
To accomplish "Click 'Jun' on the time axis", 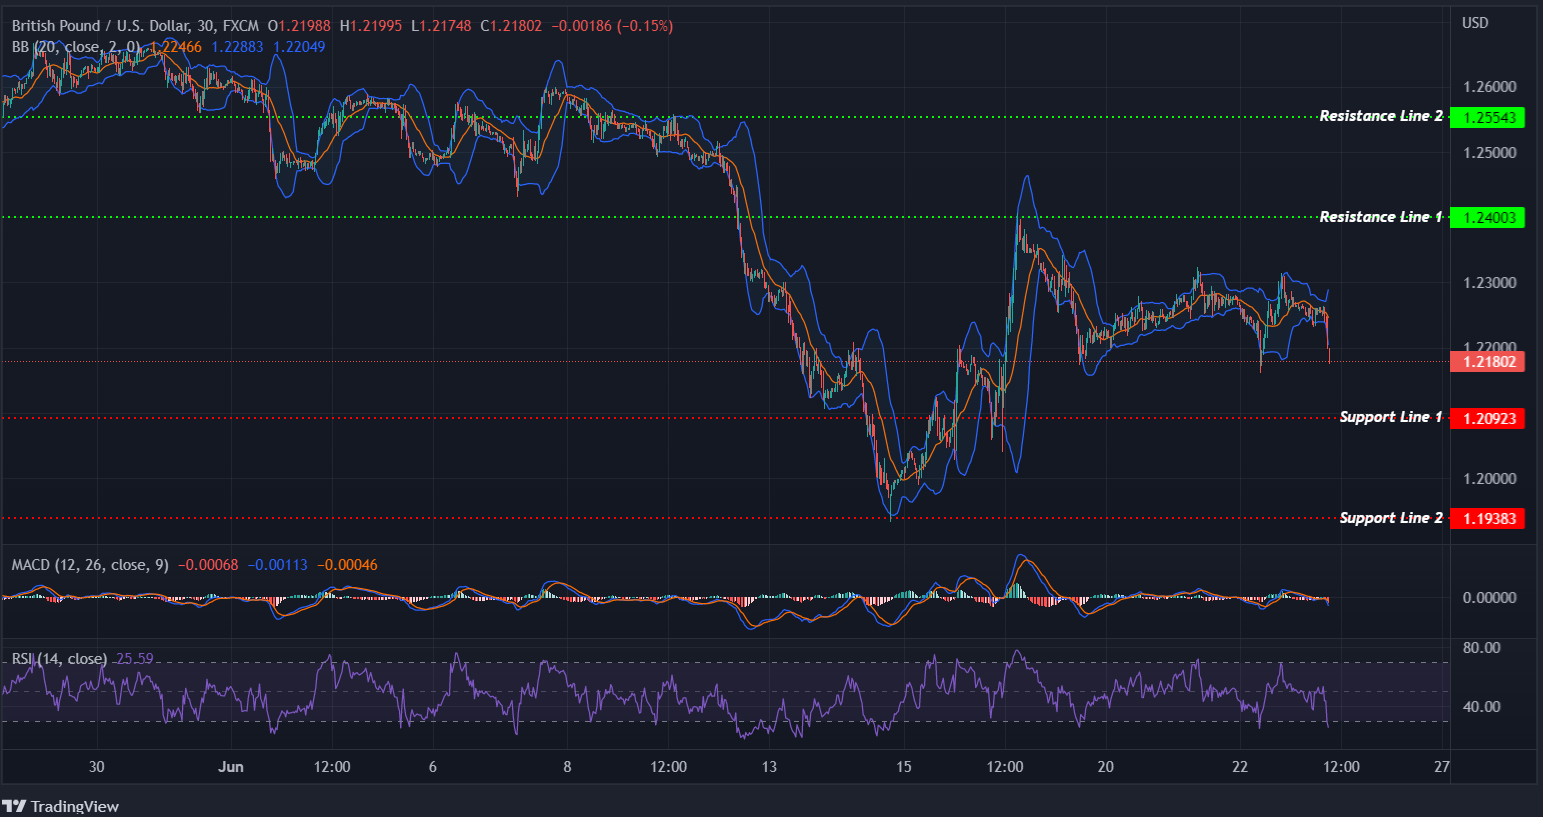I will coord(231,766).
